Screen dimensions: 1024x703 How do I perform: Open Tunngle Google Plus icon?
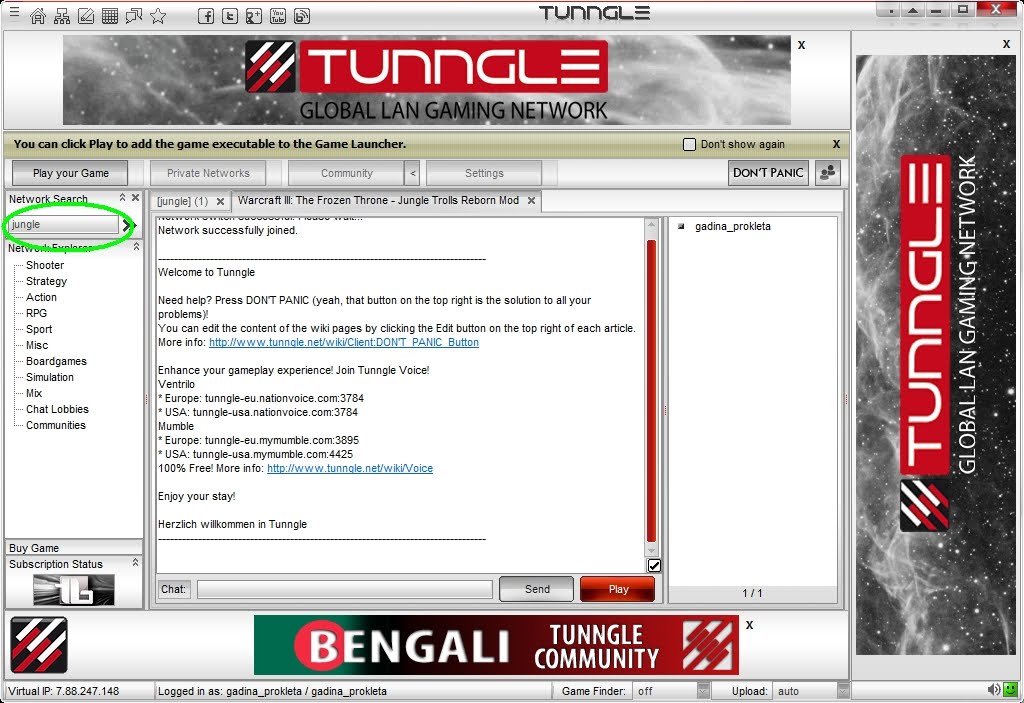coord(254,16)
